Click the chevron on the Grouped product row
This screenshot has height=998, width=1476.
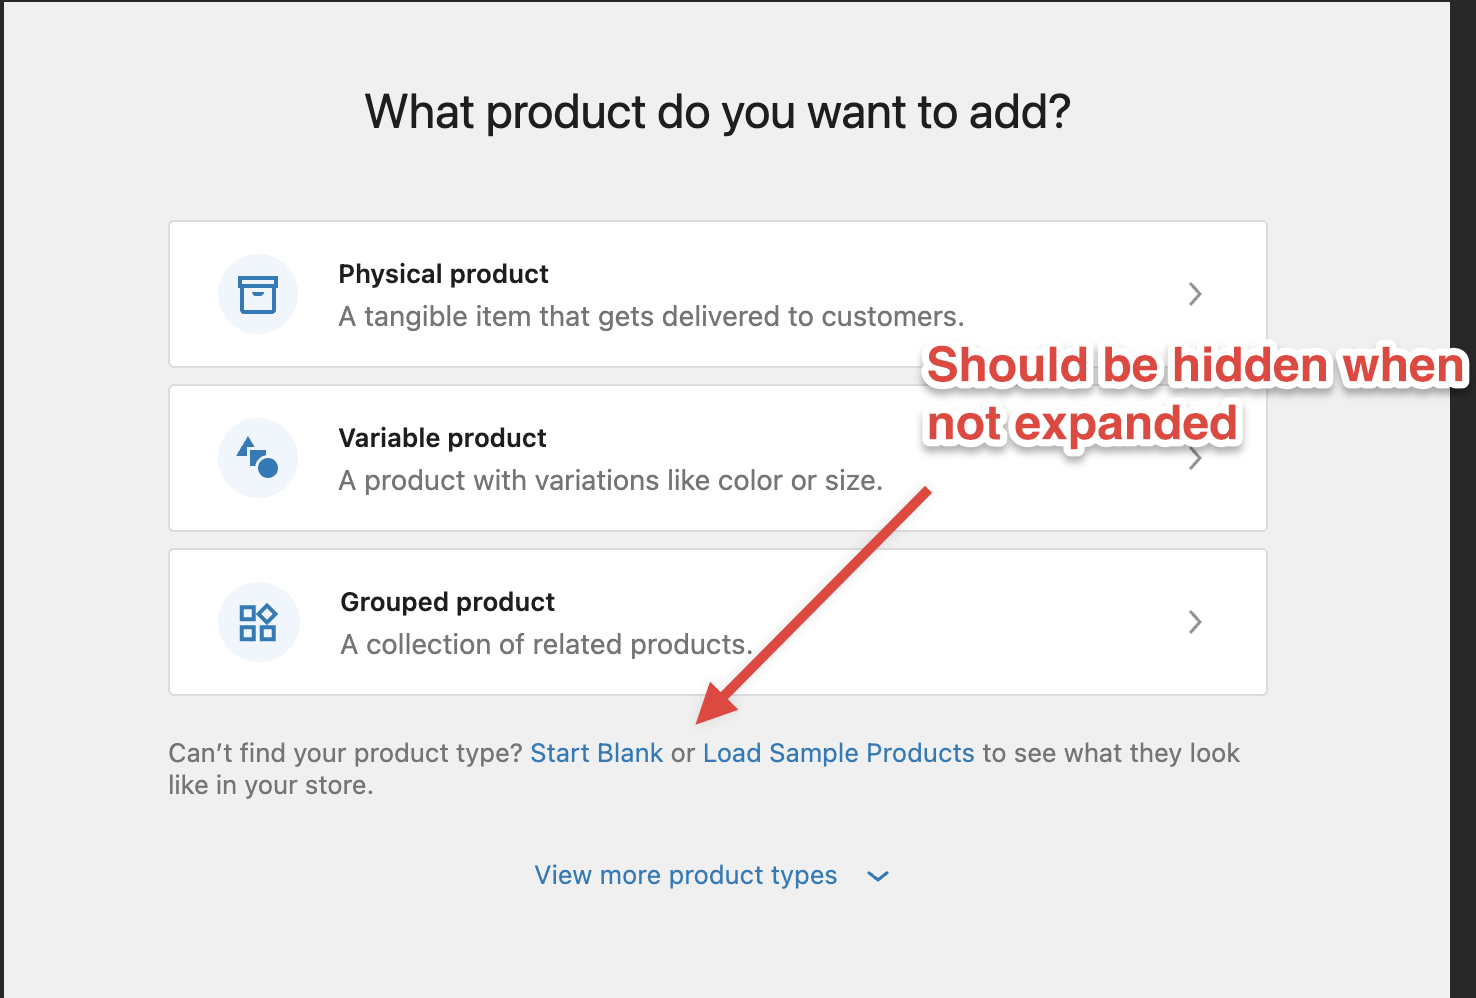tap(1196, 622)
